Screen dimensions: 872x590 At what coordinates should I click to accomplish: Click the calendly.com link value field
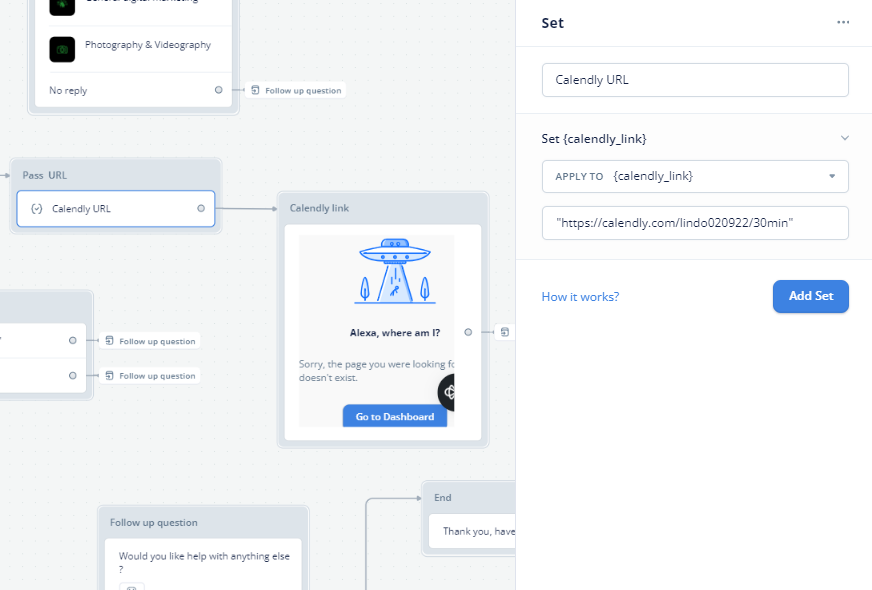pos(695,223)
